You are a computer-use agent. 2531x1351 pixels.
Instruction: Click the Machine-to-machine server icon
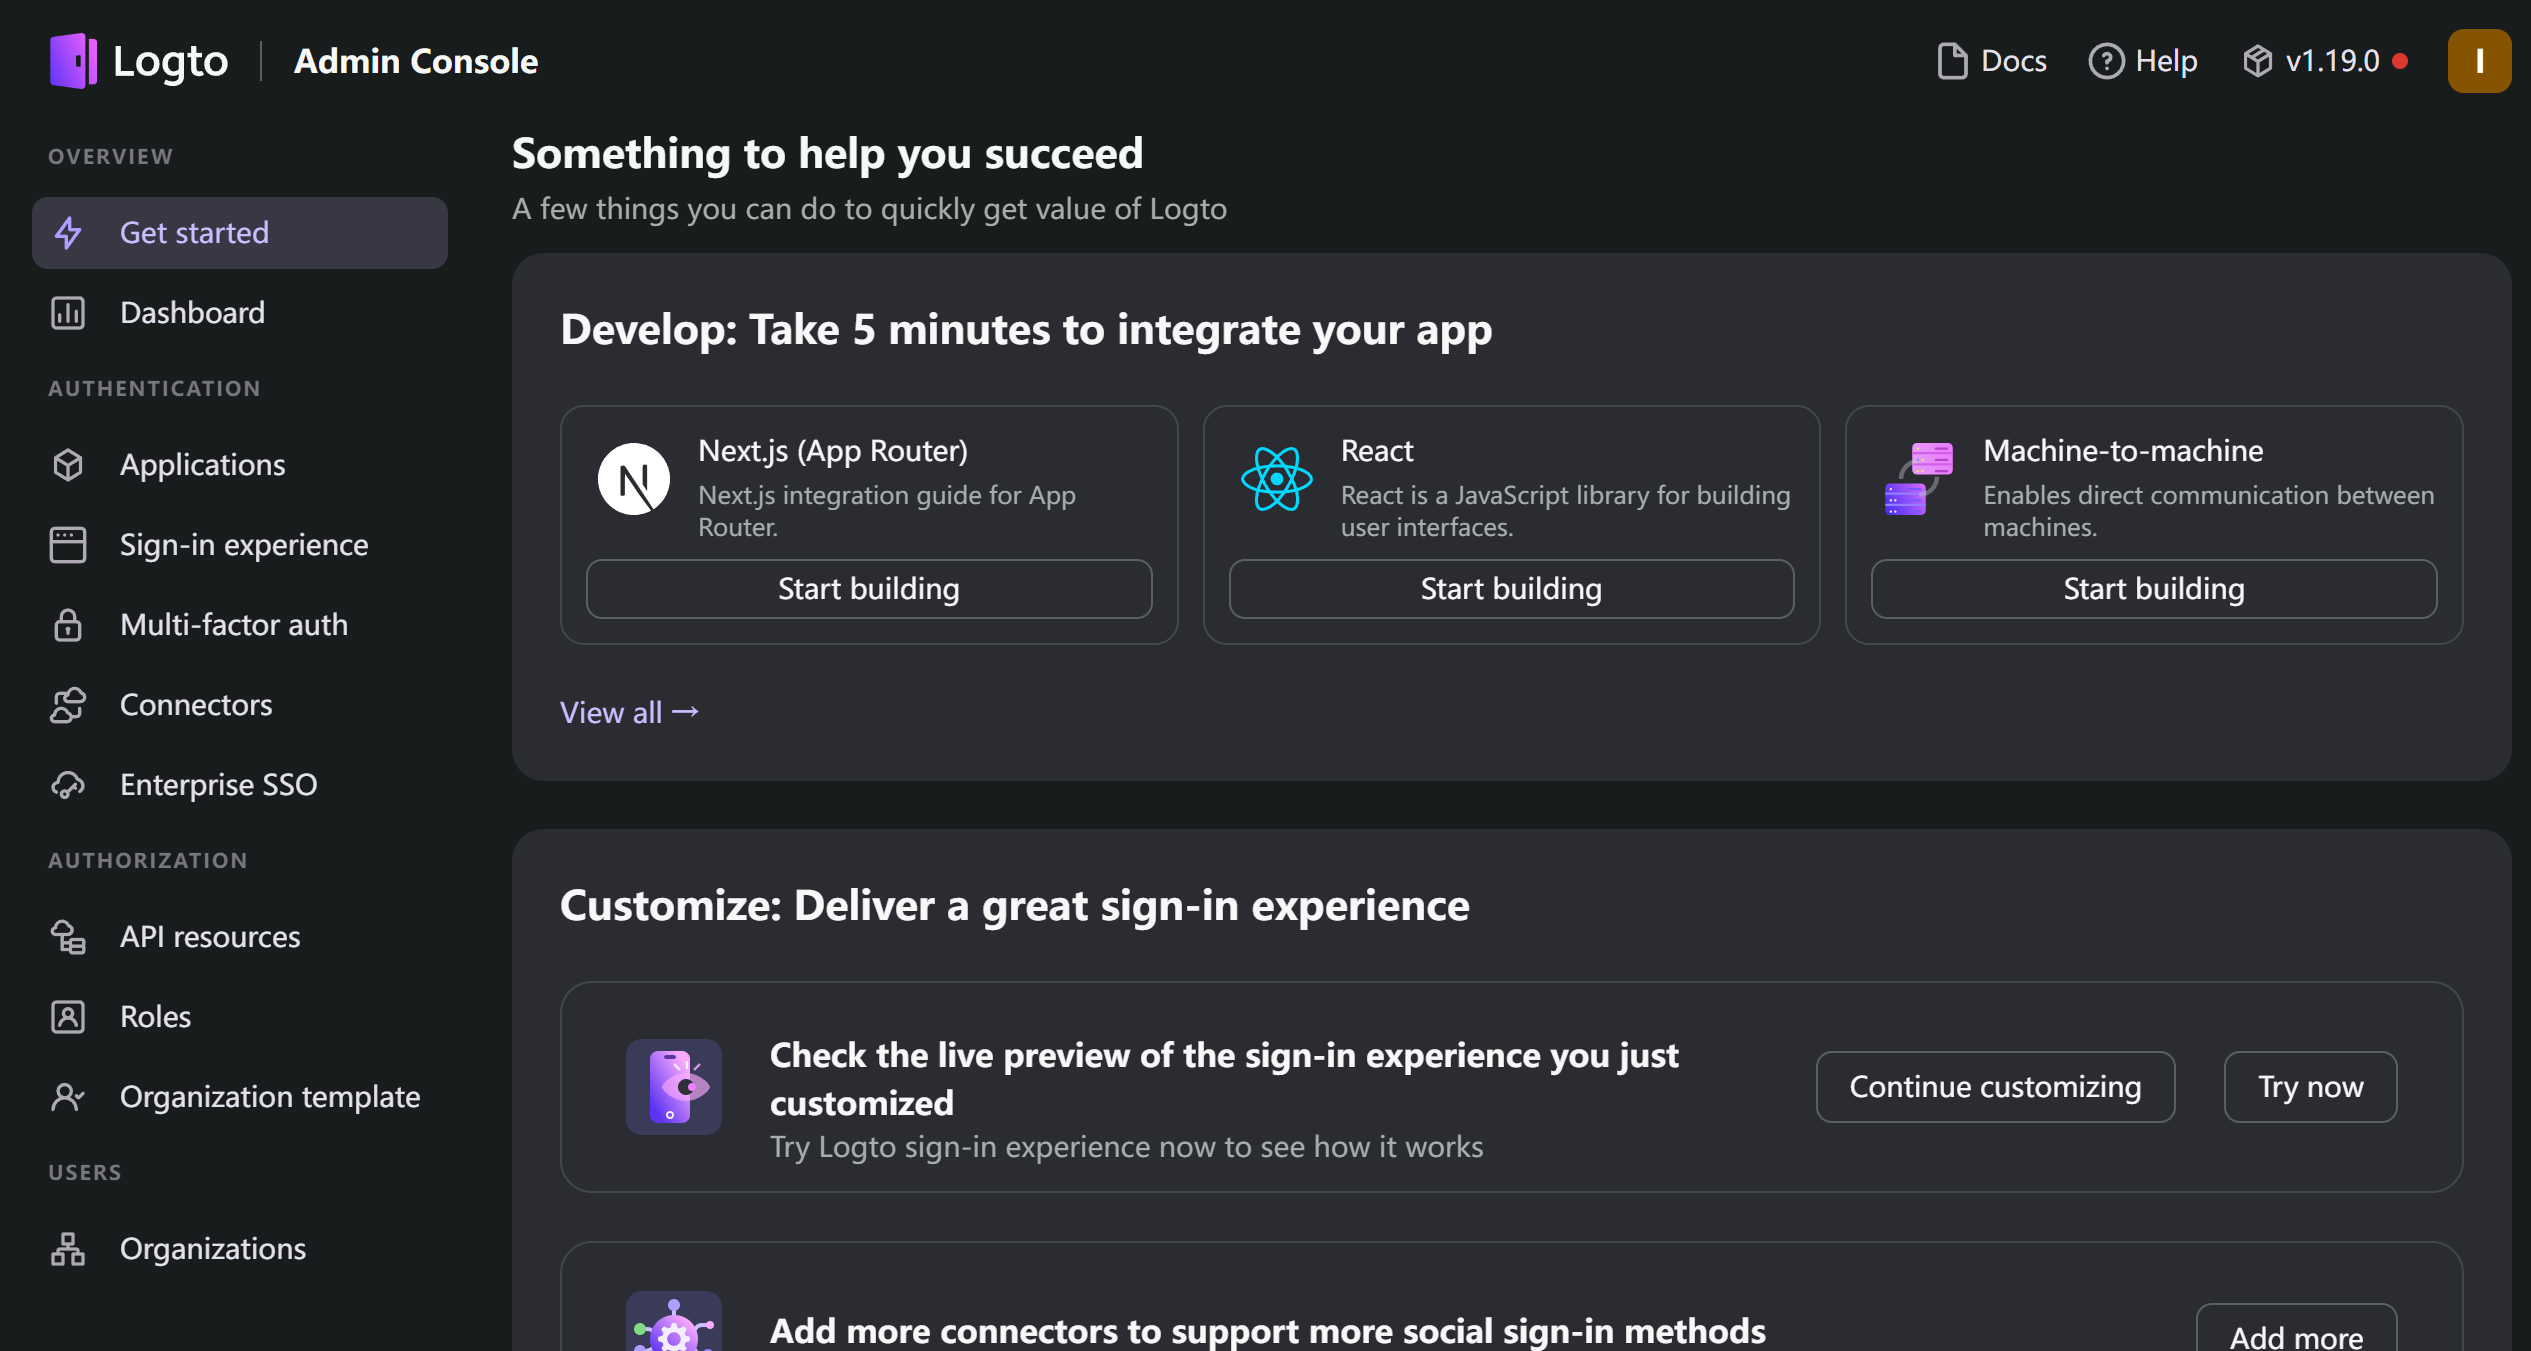pos(1918,479)
